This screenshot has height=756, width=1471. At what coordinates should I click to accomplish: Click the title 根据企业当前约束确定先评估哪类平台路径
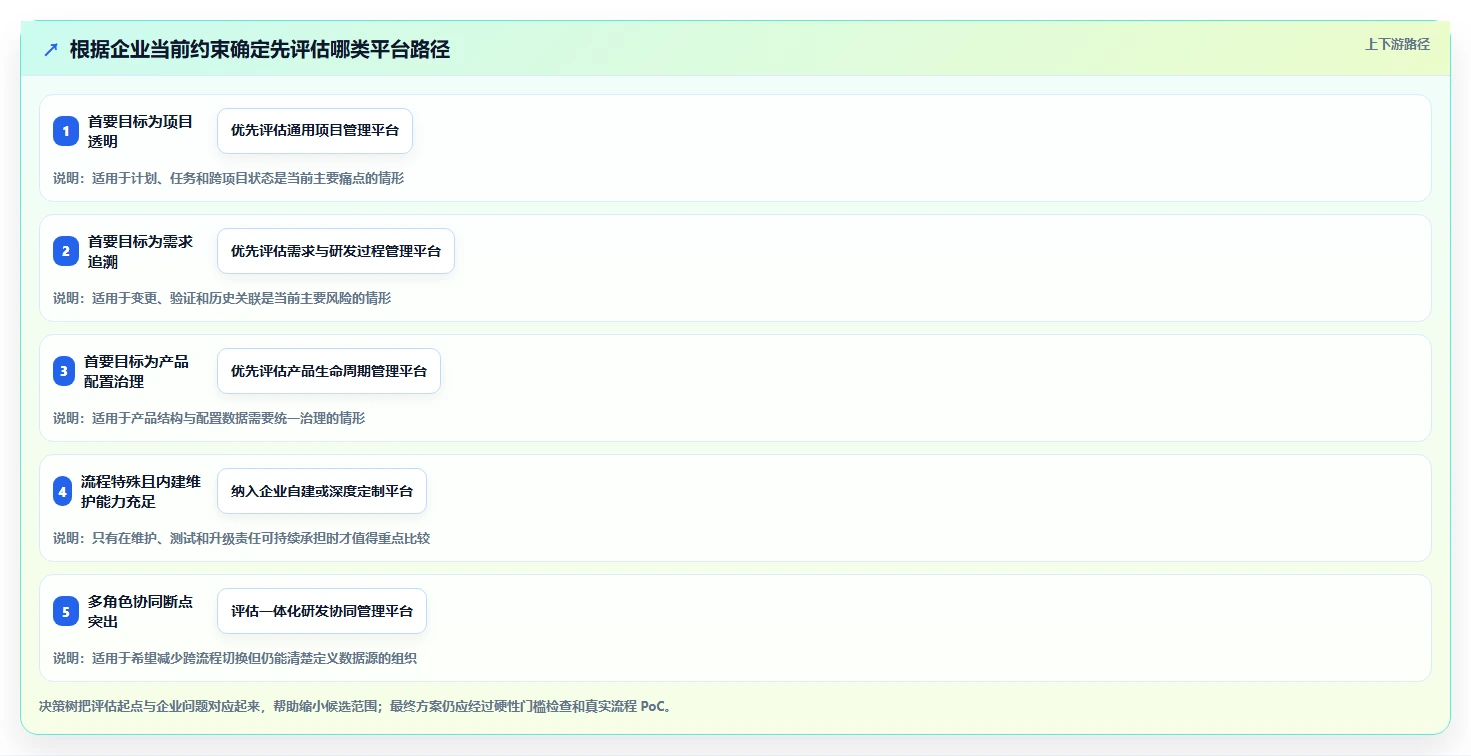[x=260, y=50]
